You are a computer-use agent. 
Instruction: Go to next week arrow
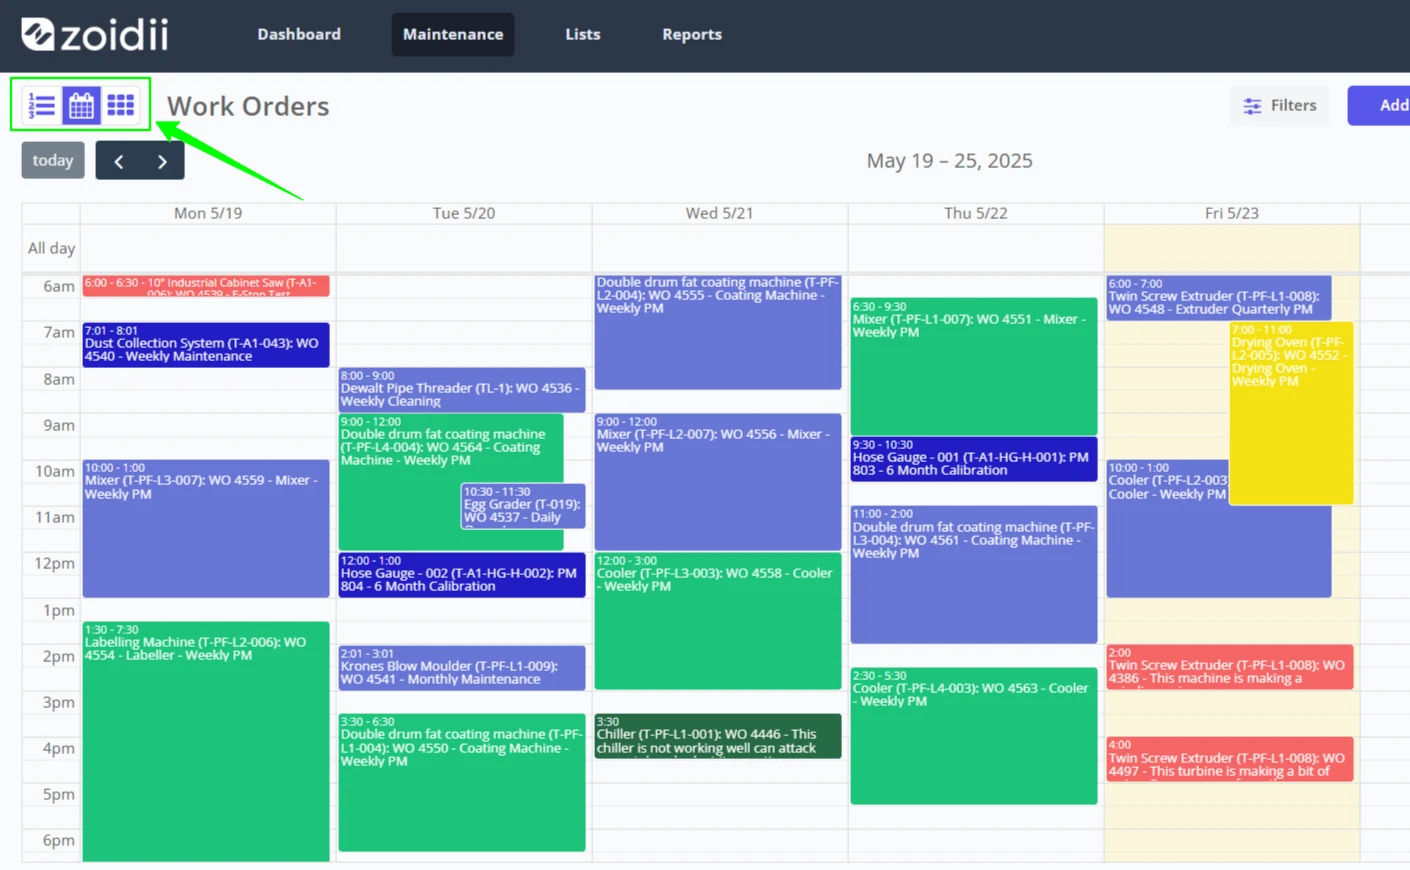click(x=162, y=161)
